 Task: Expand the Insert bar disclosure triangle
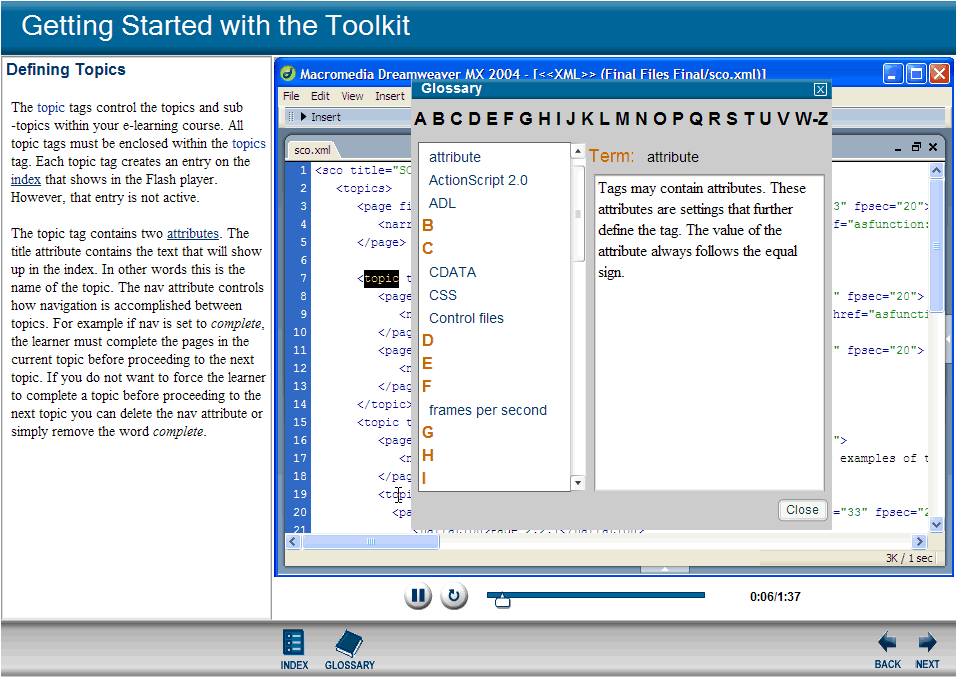tap(303, 117)
